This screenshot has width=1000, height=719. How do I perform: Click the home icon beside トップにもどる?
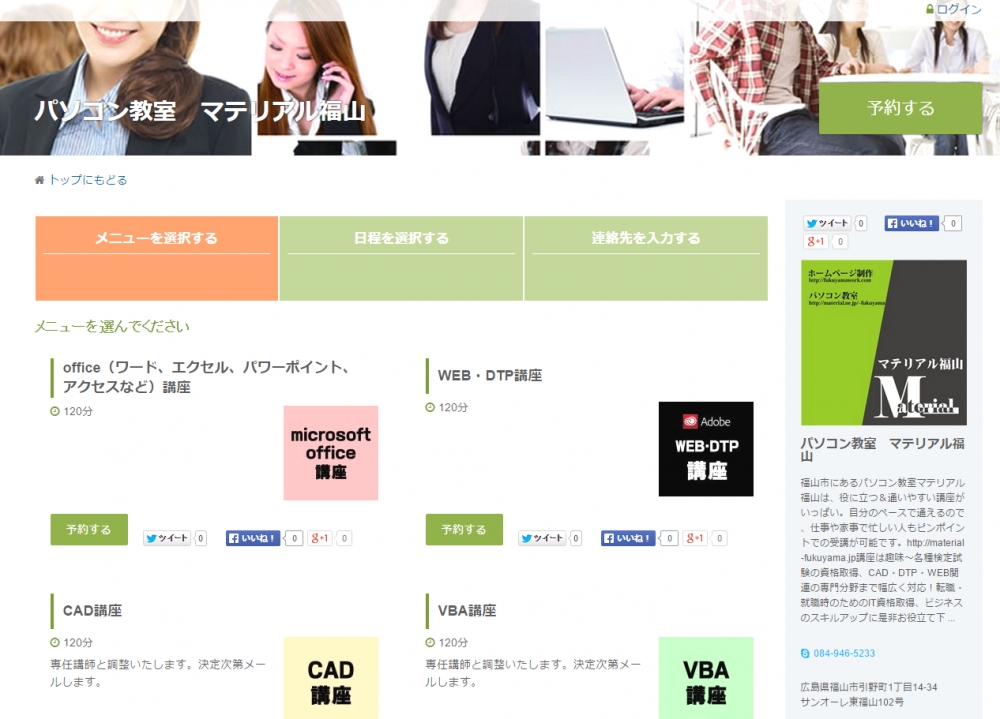click(40, 180)
